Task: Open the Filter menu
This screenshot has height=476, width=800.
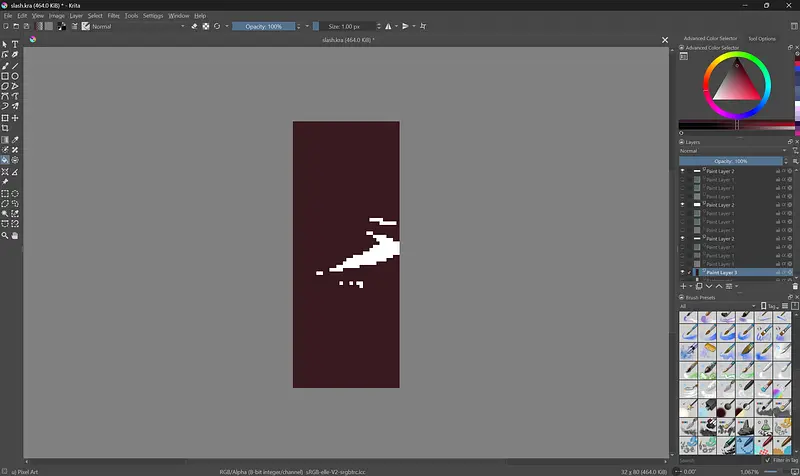Action: (x=113, y=16)
